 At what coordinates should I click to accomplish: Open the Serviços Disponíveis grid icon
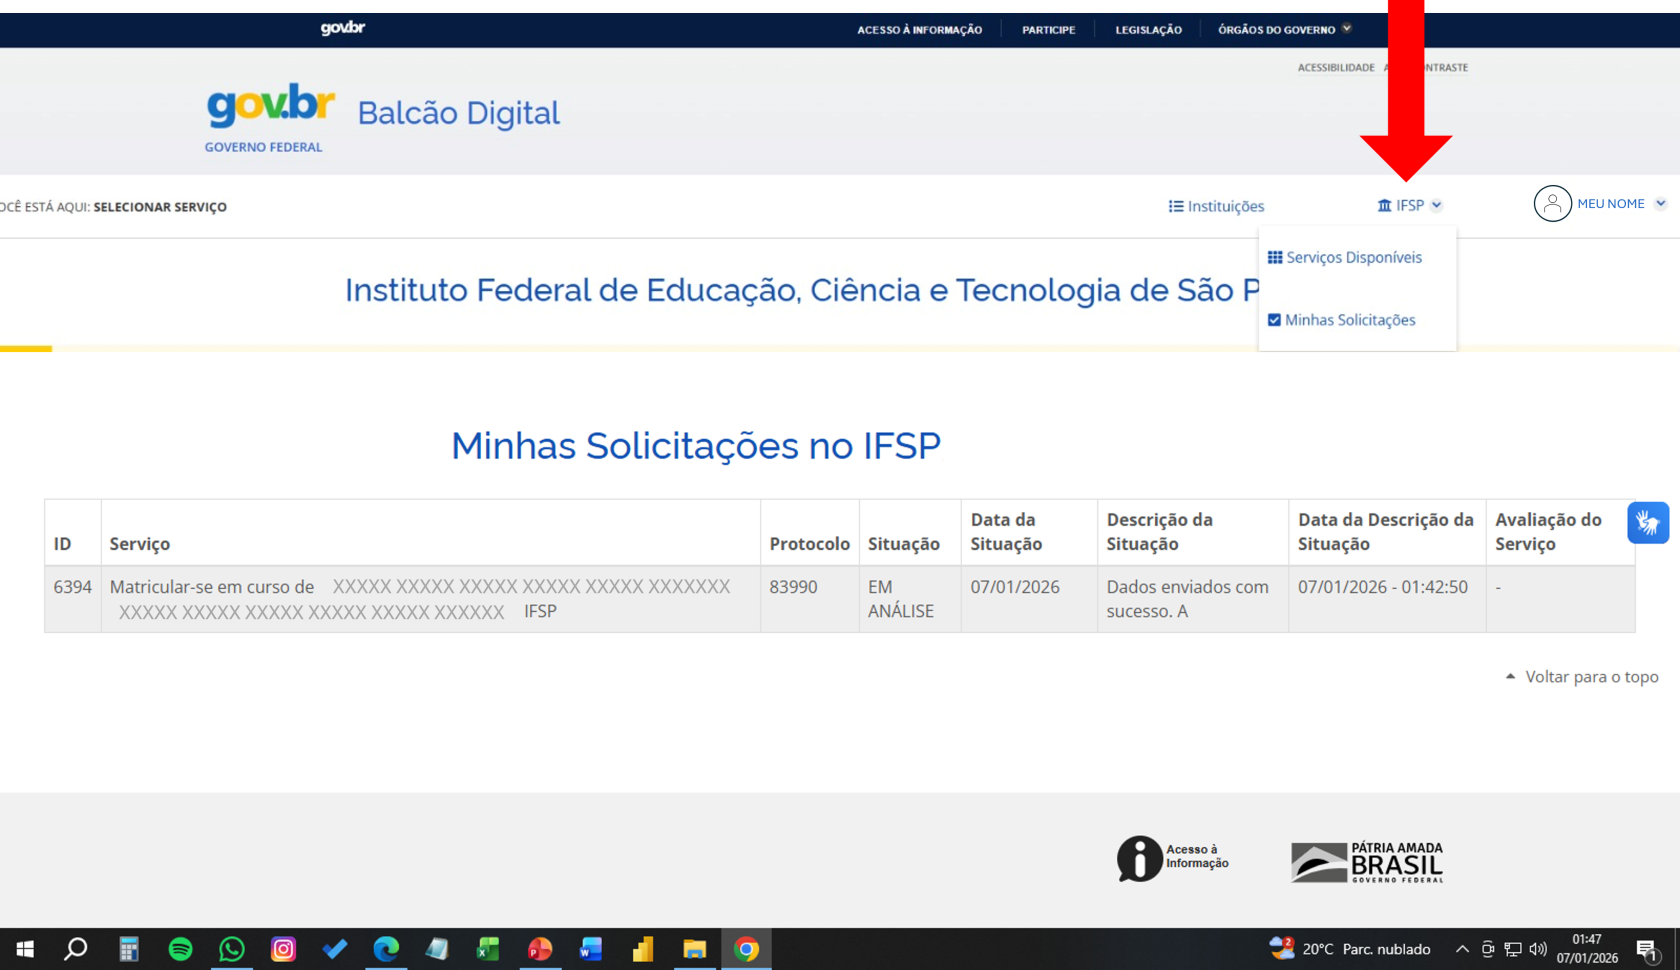[x=1274, y=257]
